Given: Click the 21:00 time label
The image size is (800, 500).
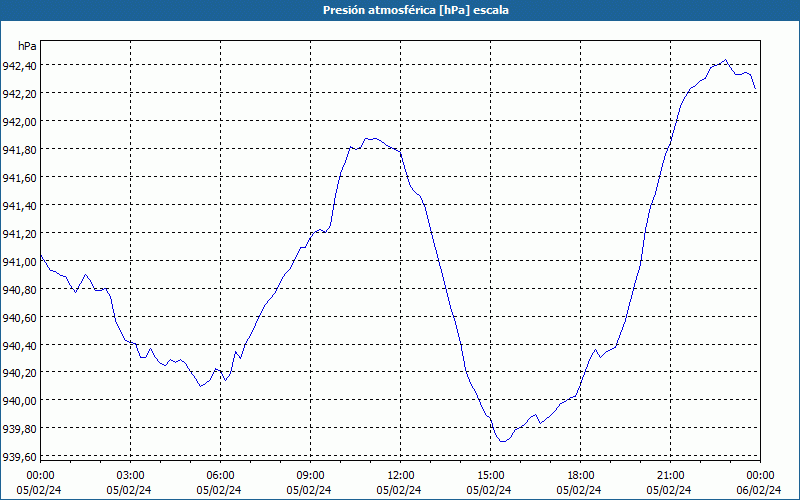Looking at the screenshot, I should click(670, 476).
